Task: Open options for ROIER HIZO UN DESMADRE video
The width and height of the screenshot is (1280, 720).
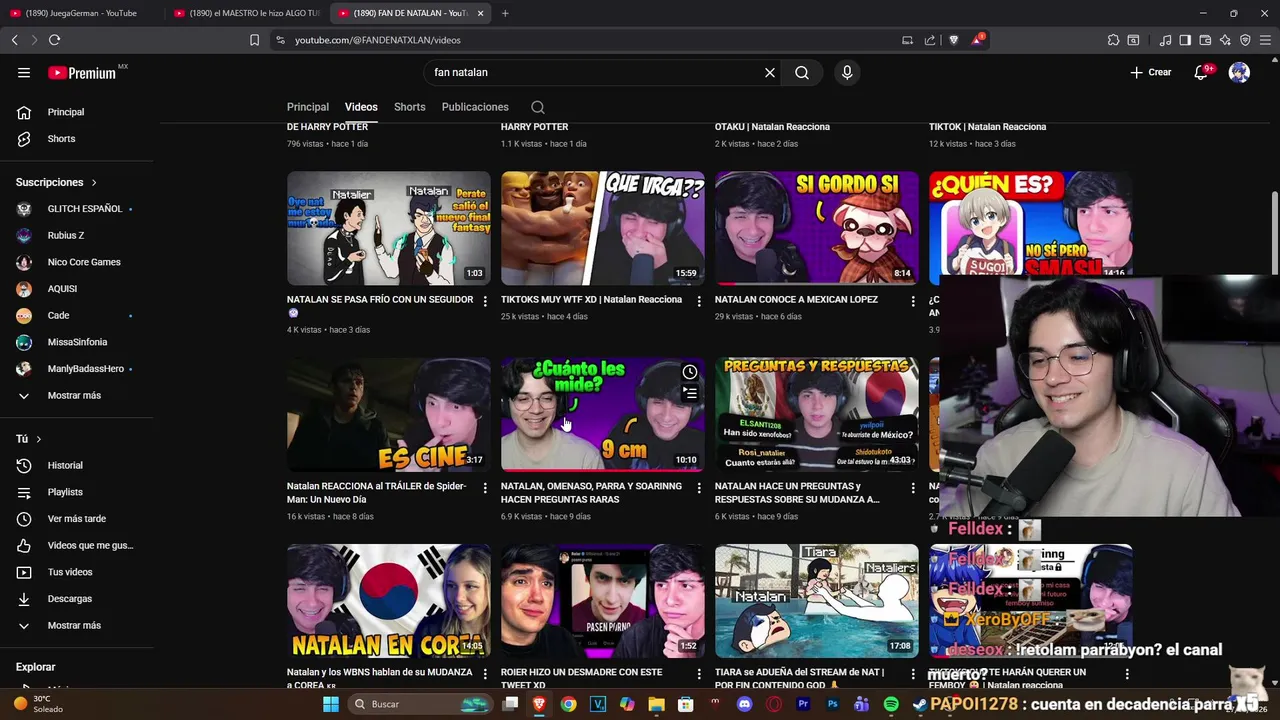Action: [699, 674]
